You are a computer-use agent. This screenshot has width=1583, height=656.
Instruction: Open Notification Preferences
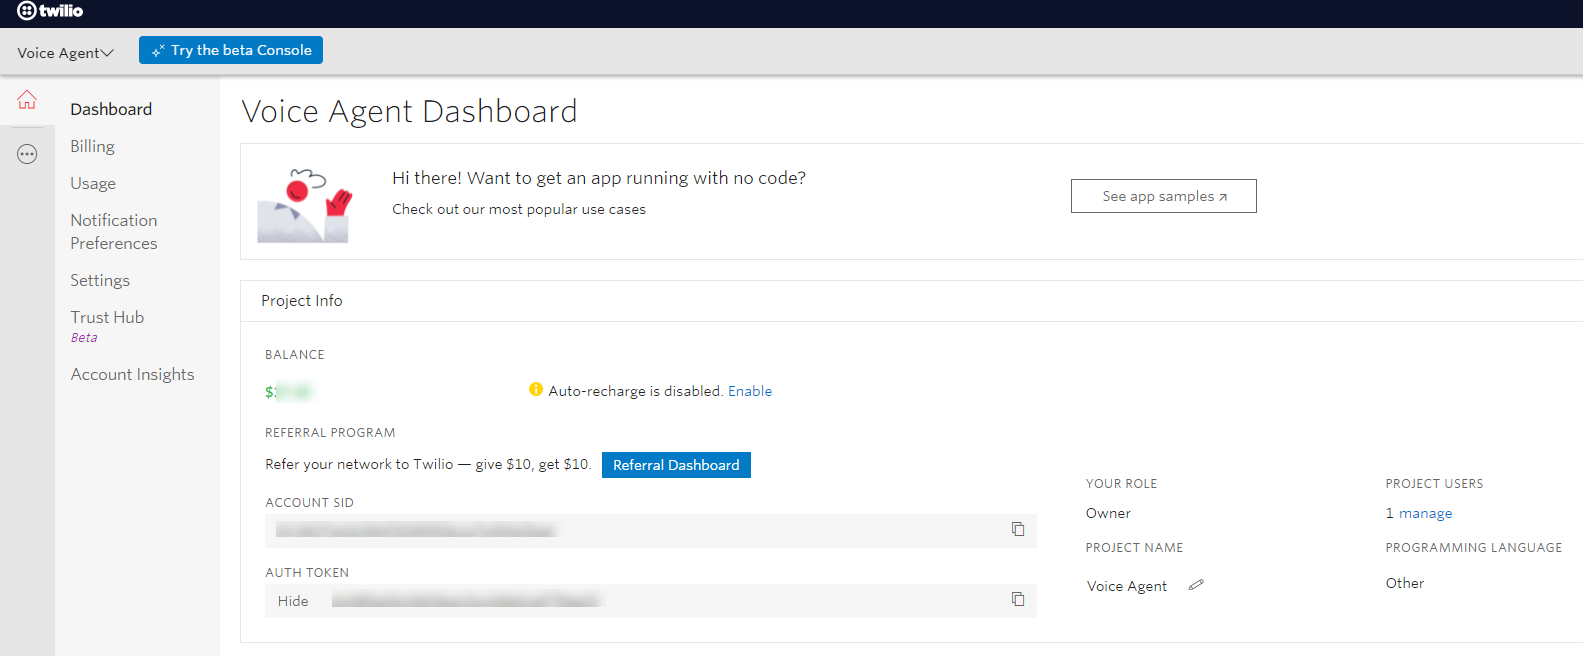(x=114, y=231)
